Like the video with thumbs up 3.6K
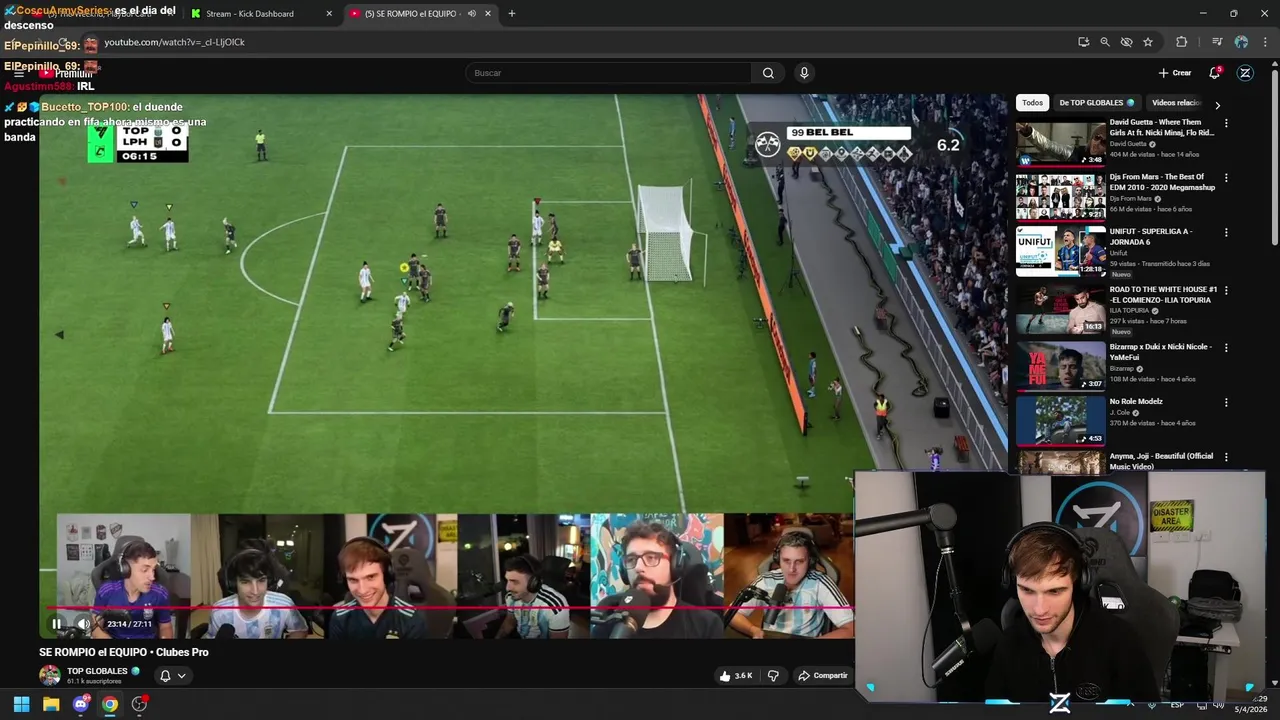This screenshot has height=720, width=1280. [x=735, y=676]
